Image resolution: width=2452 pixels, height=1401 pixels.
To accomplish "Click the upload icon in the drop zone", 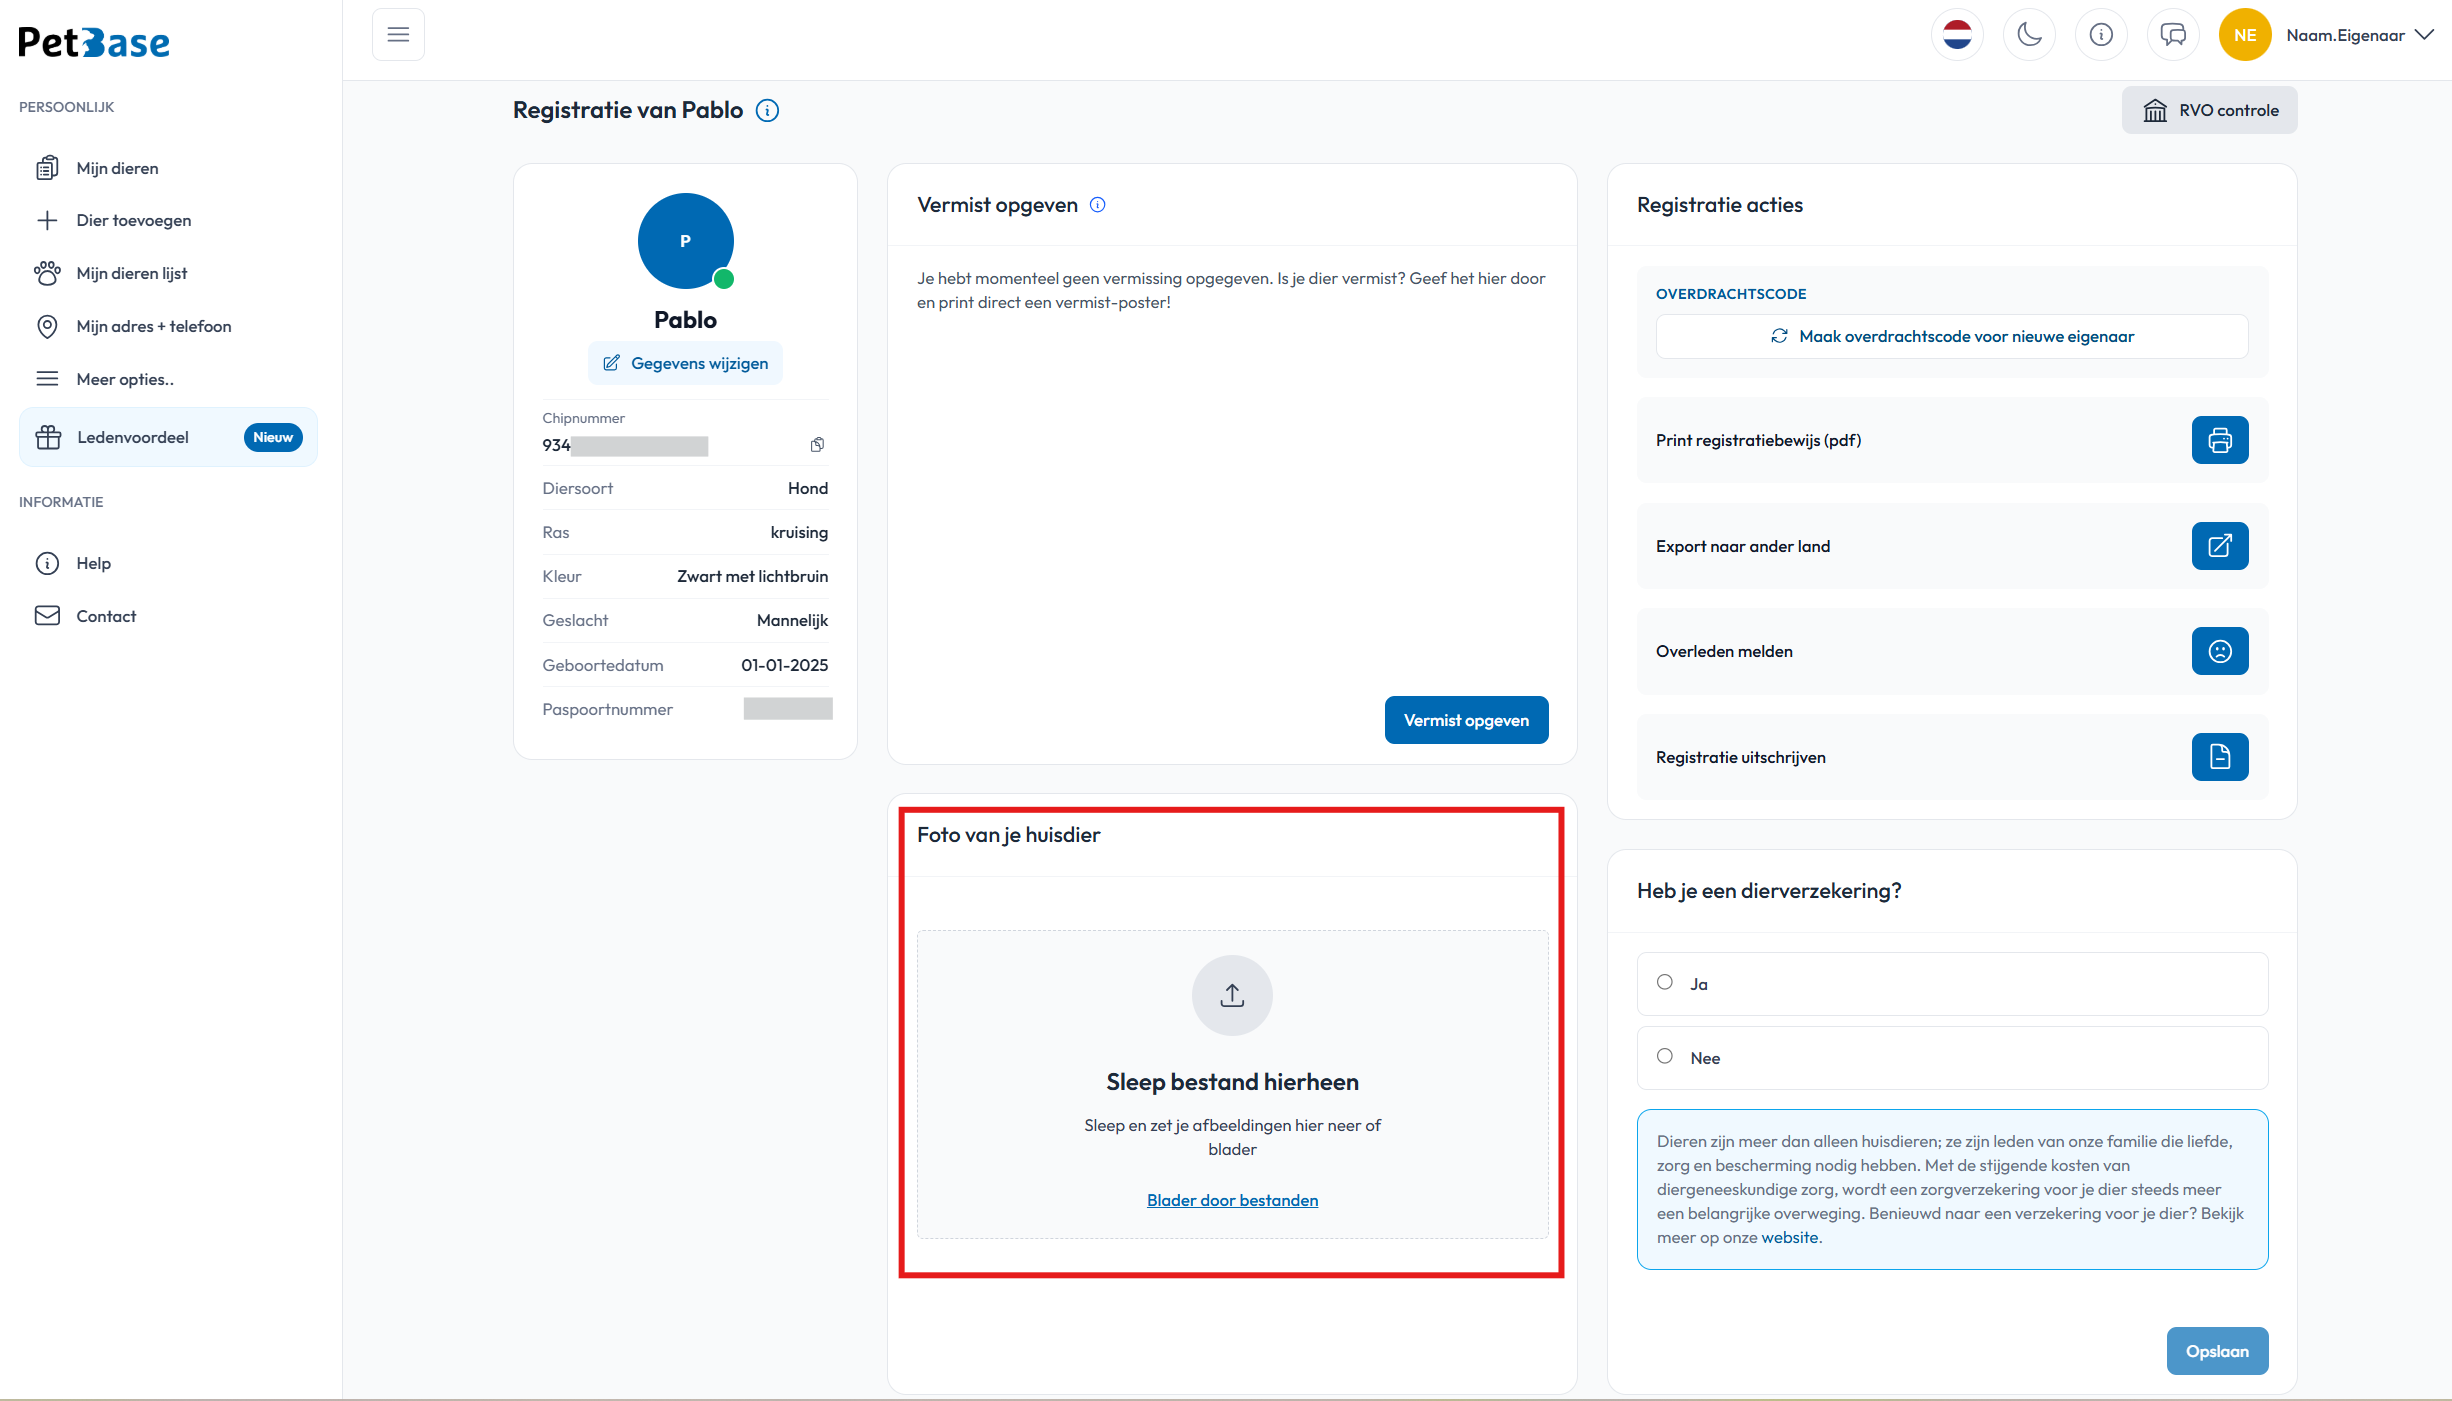I will [x=1232, y=996].
